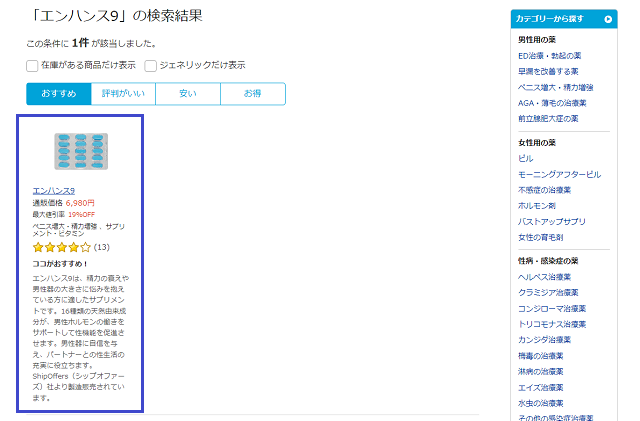This screenshot has width=640, height=421.
Task: Open 前立腺肥大症の薬 category
Action: tap(548, 119)
